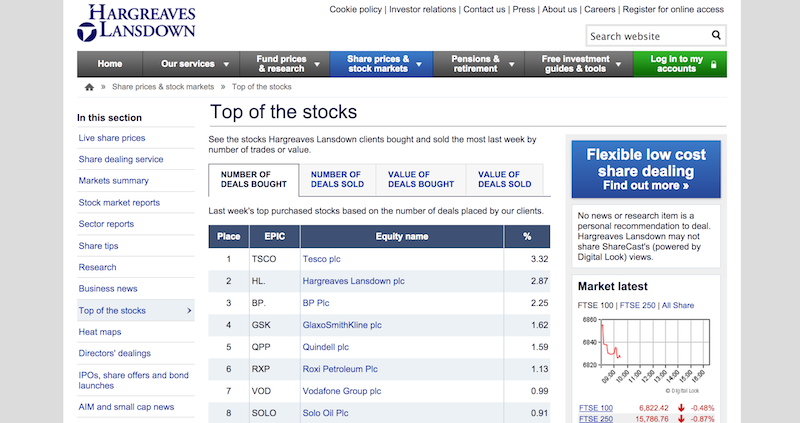Expand Free investment guides & tools arrow
The width and height of the screenshot is (800, 423).
pos(618,64)
